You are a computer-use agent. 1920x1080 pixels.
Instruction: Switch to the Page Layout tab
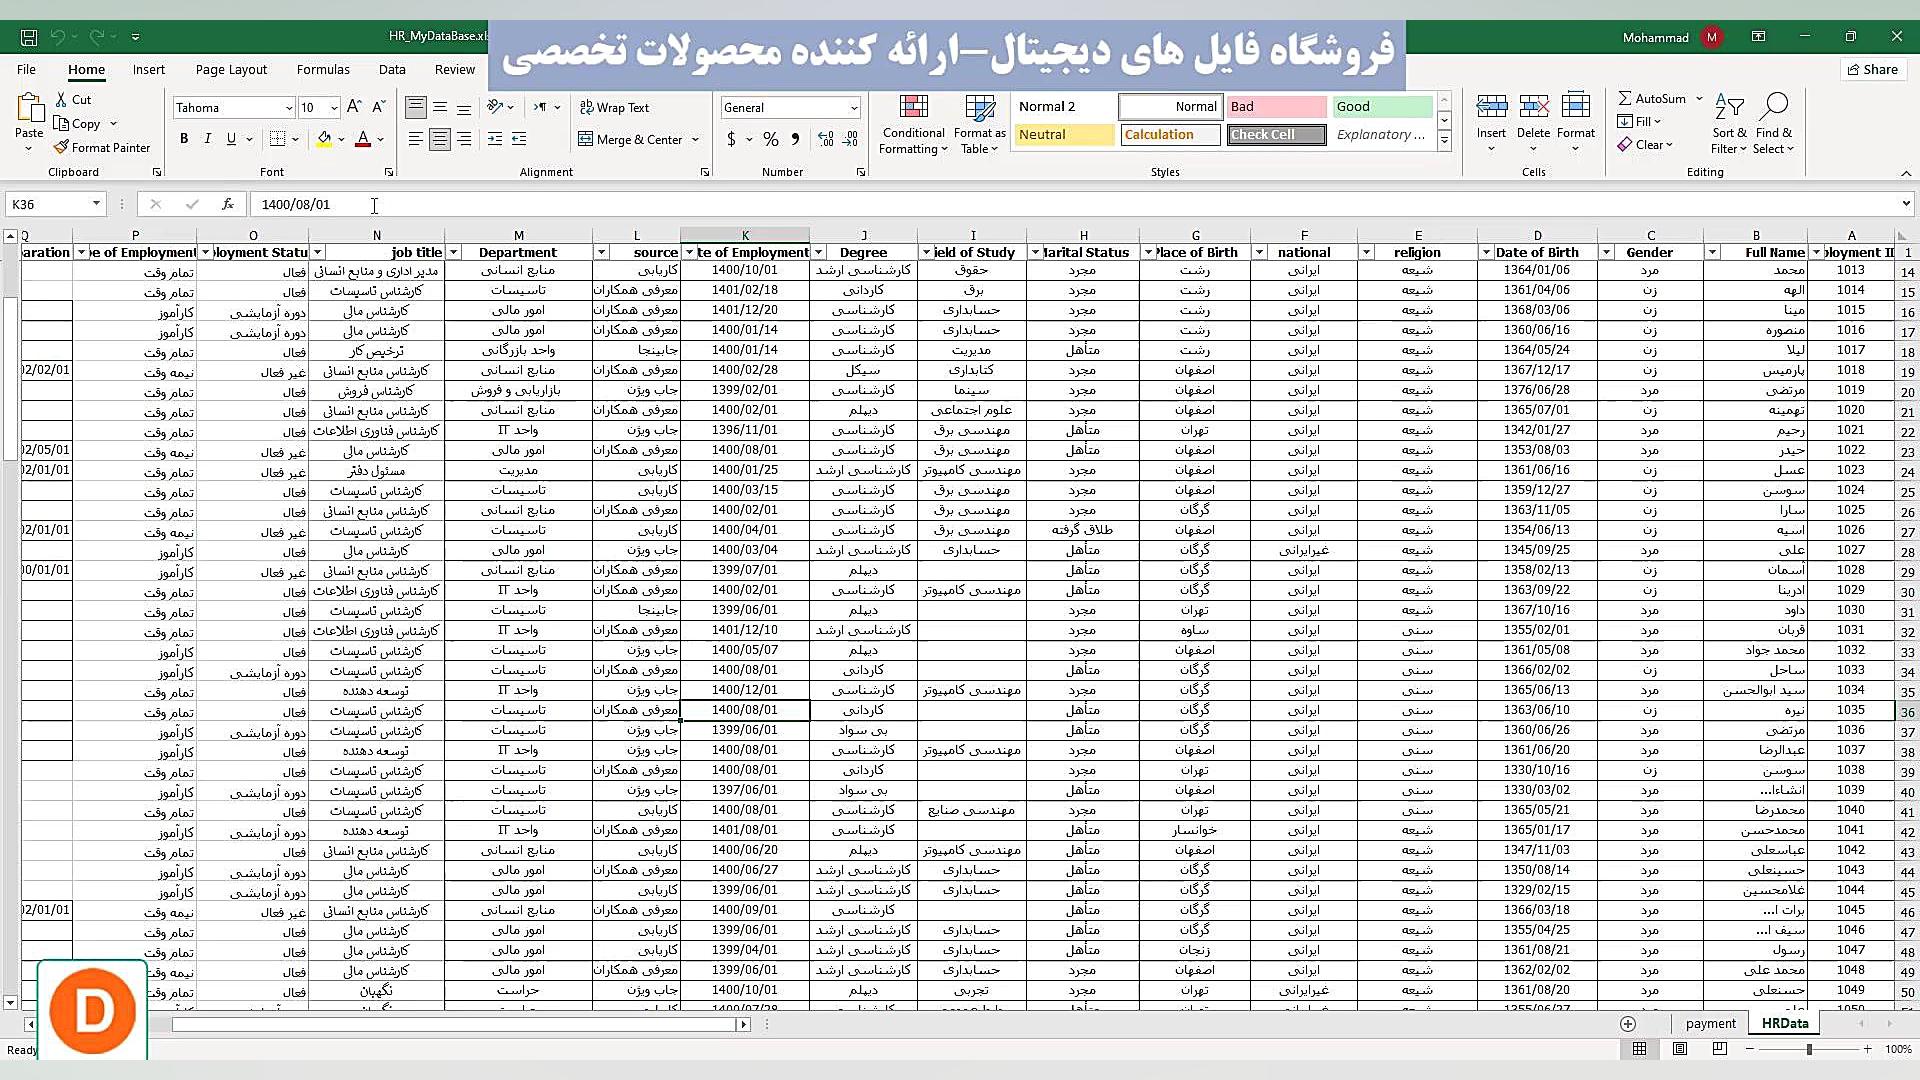(x=231, y=70)
